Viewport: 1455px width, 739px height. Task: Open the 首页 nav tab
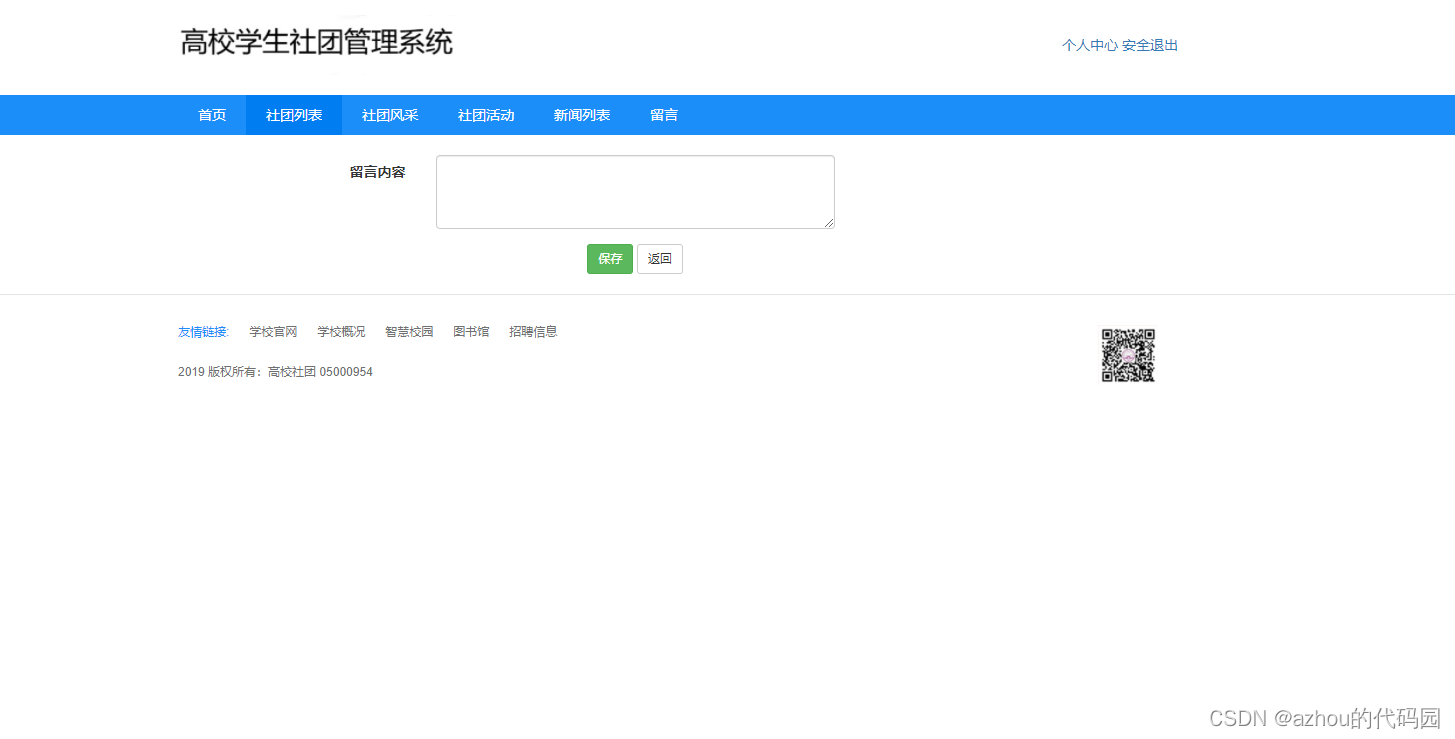(x=212, y=115)
